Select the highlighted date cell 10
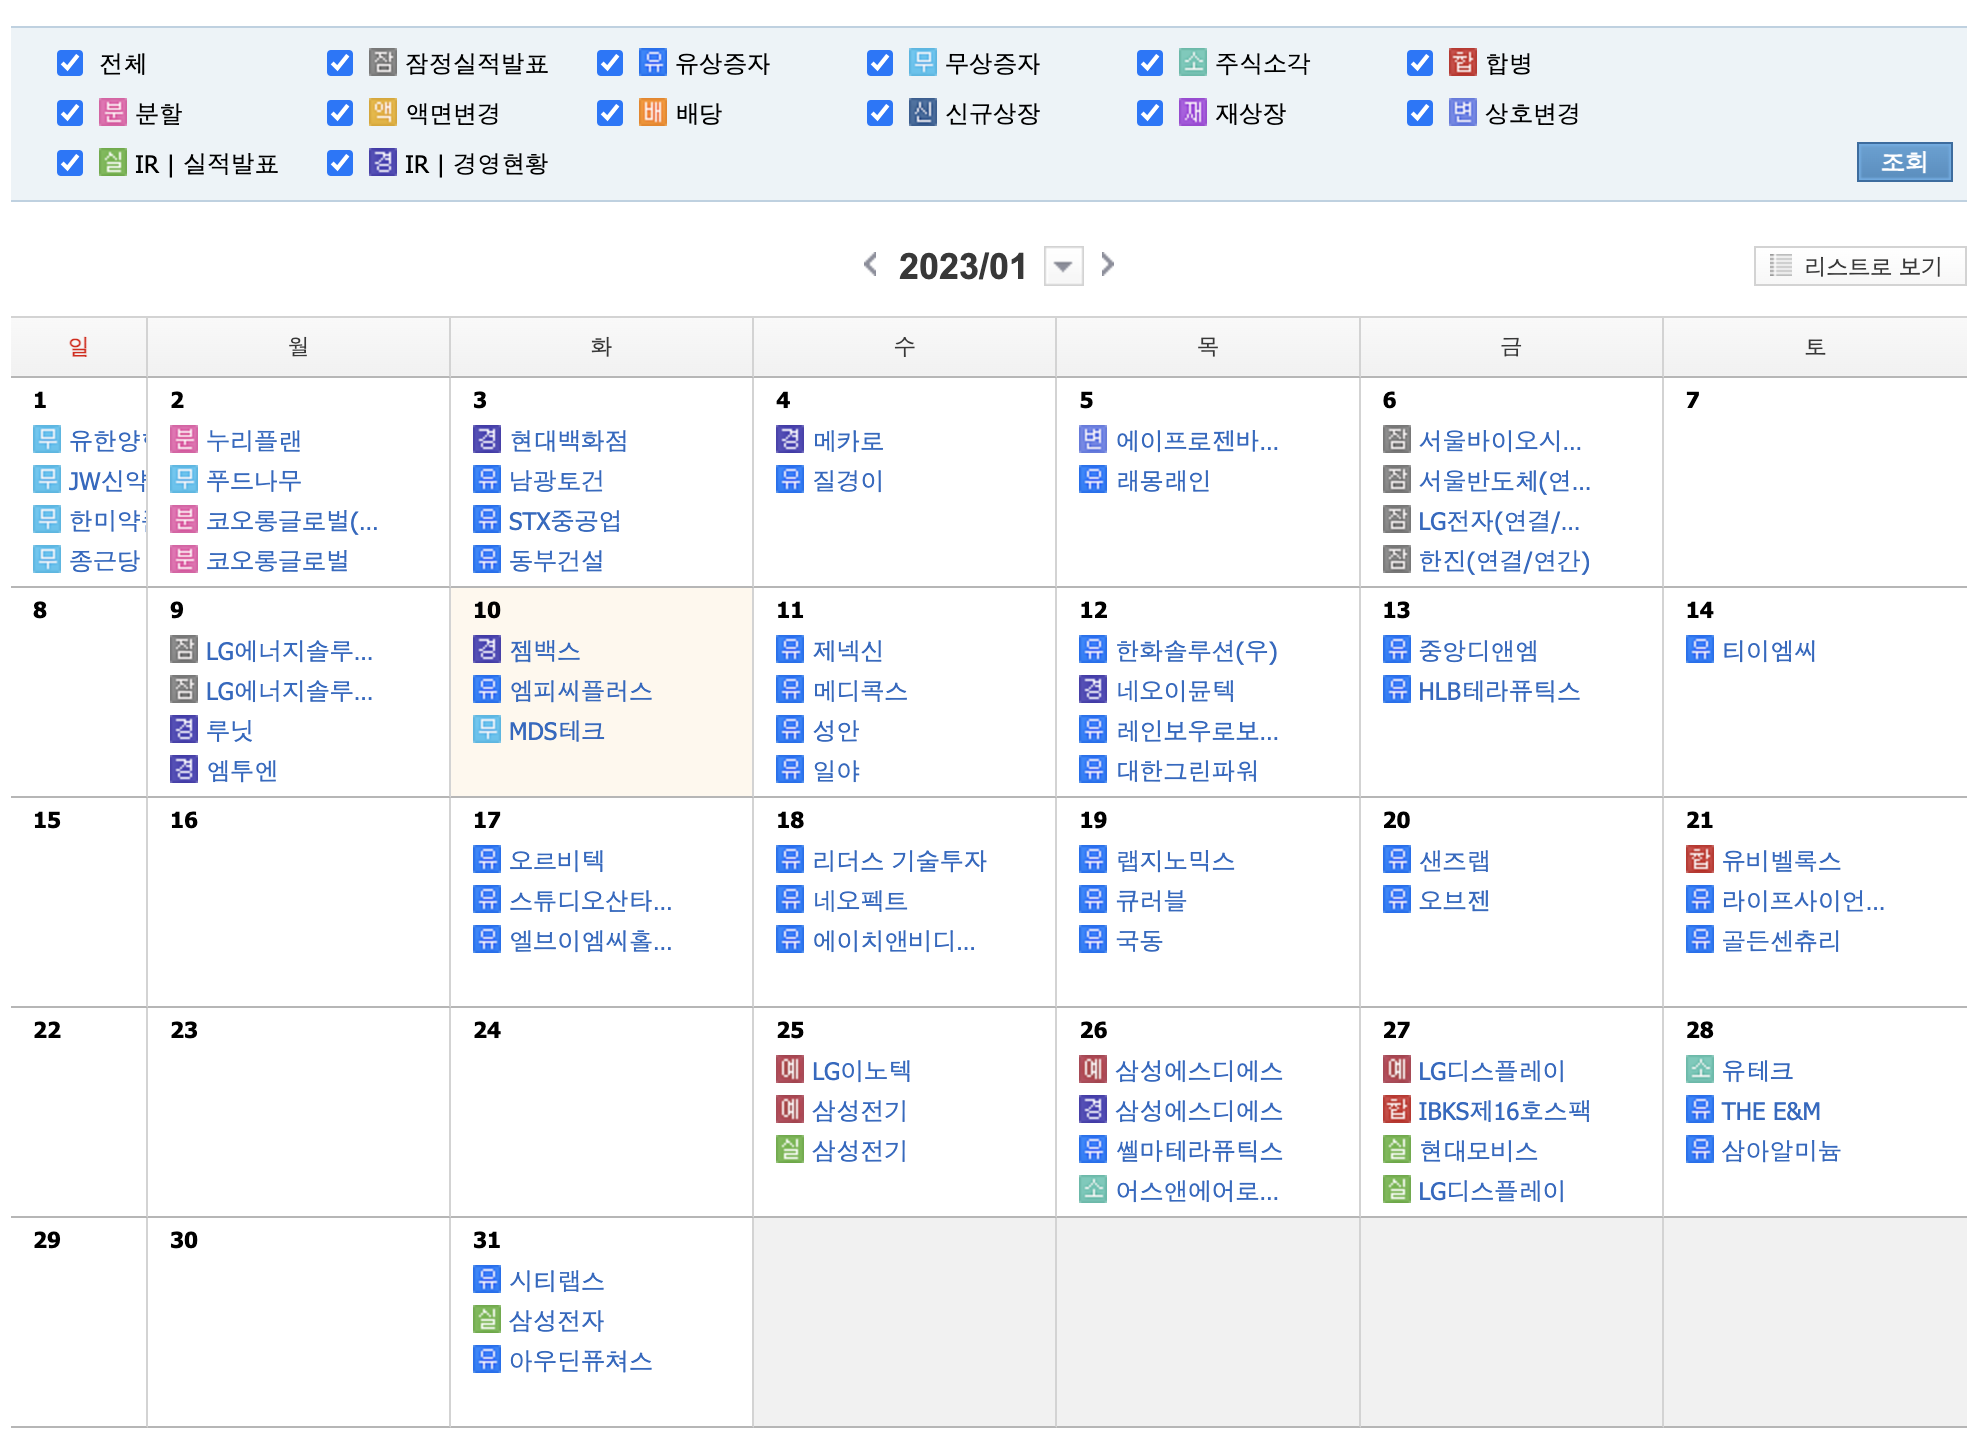 [487, 610]
